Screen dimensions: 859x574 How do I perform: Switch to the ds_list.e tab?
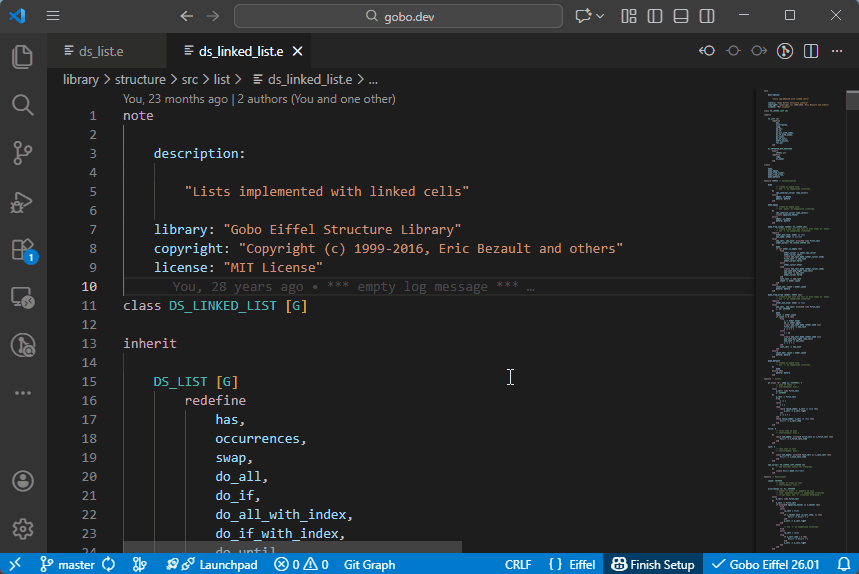[100, 51]
